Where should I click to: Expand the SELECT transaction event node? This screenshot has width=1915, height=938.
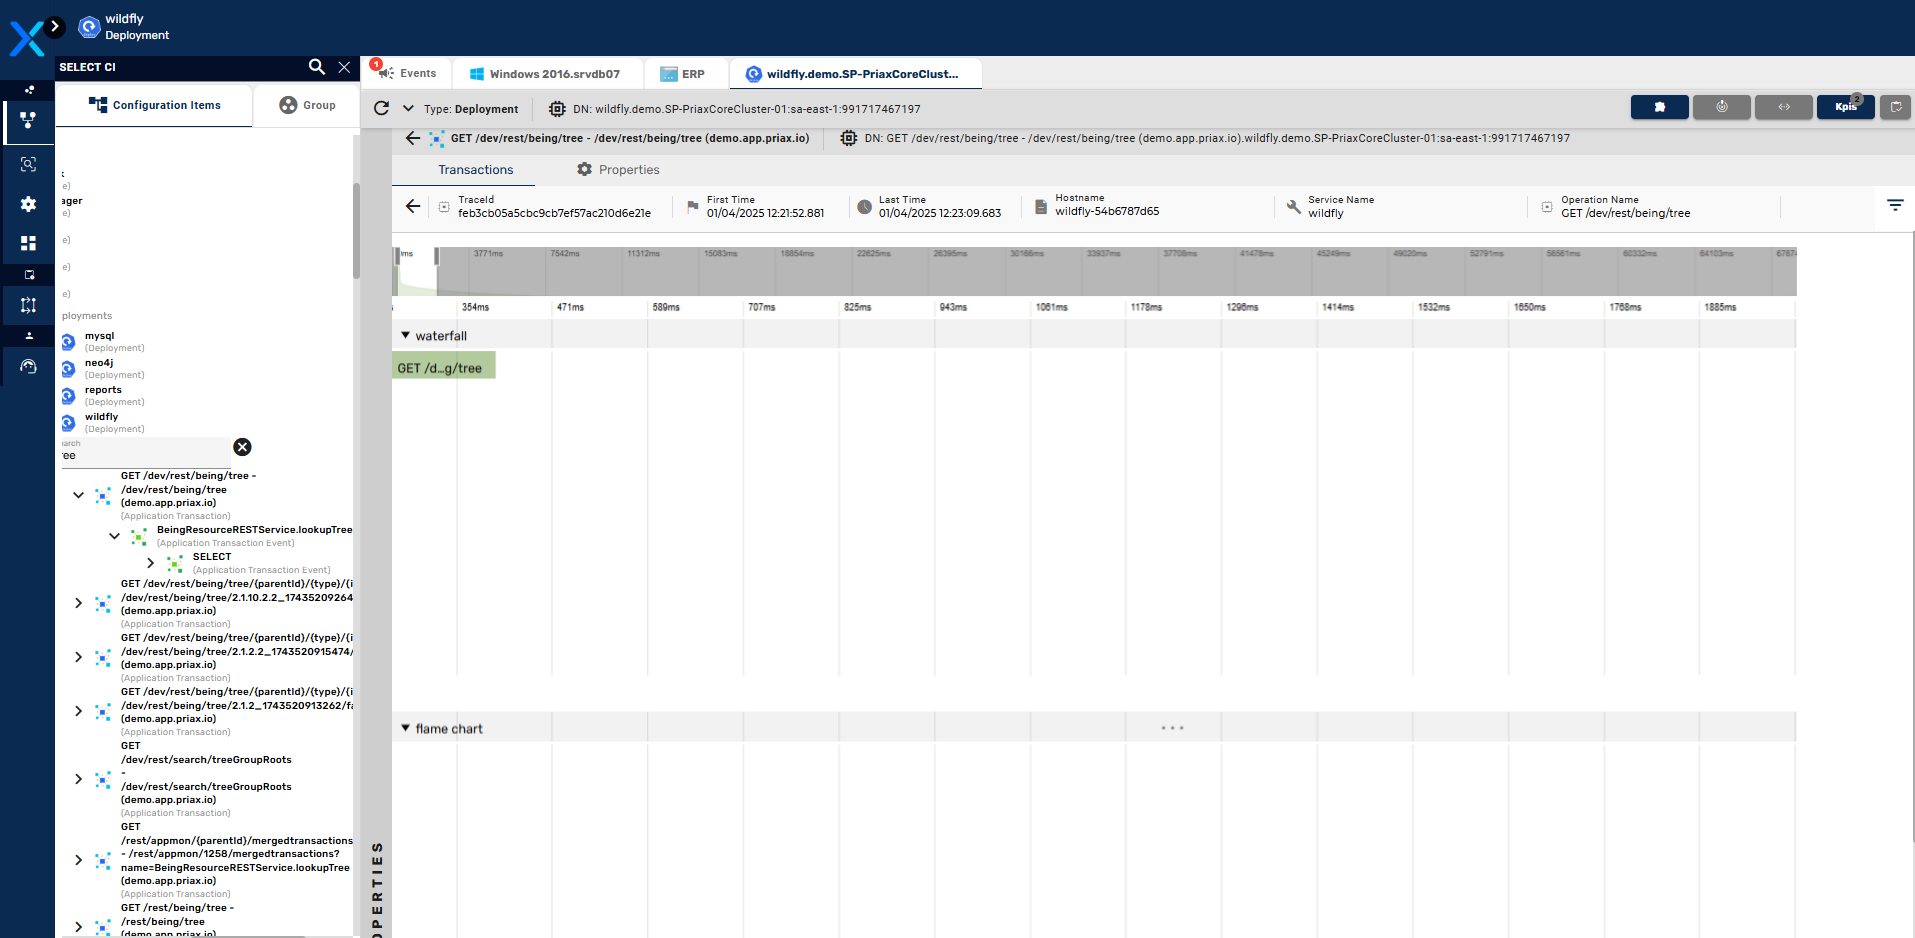150,563
